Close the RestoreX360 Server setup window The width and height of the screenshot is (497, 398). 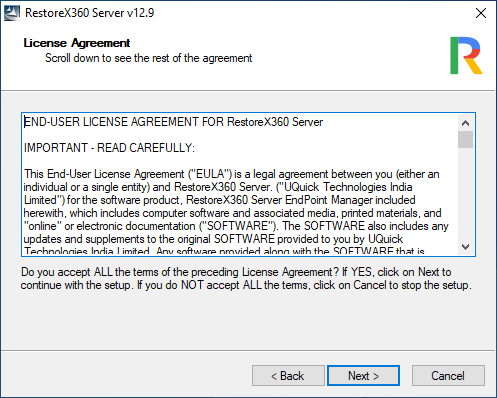[481, 13]
